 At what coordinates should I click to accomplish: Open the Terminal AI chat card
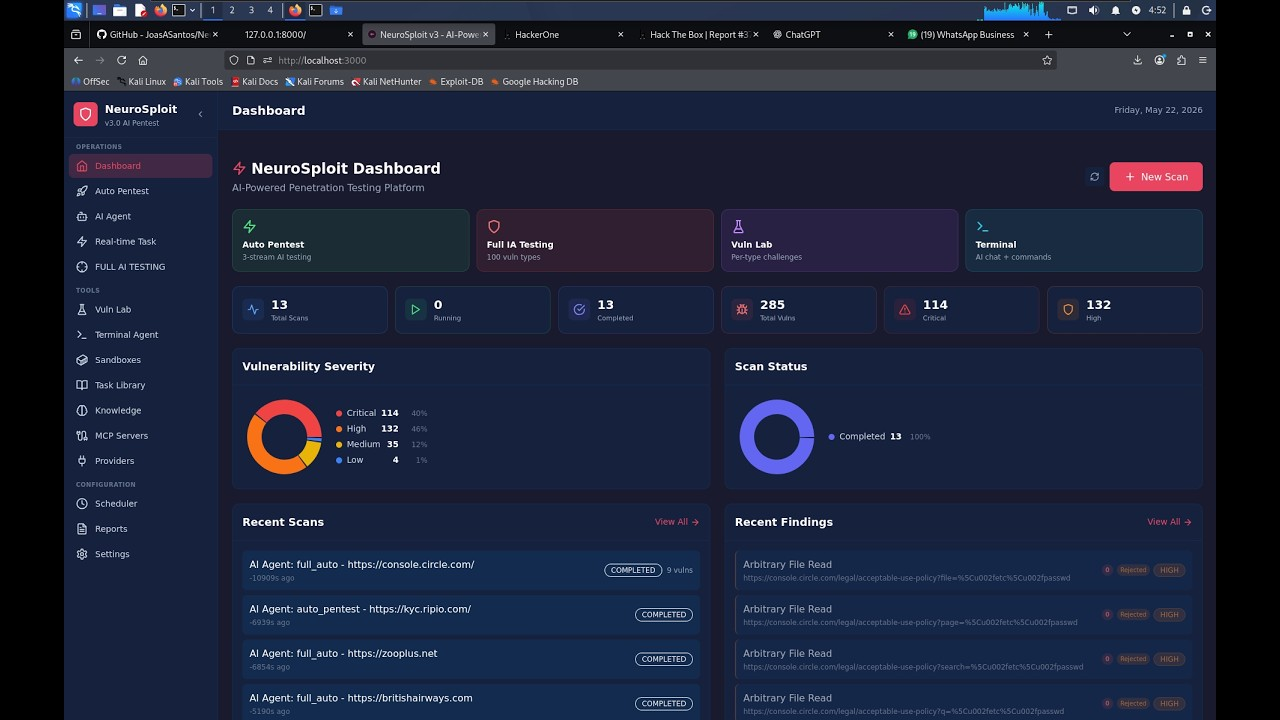pos(1084,240)
